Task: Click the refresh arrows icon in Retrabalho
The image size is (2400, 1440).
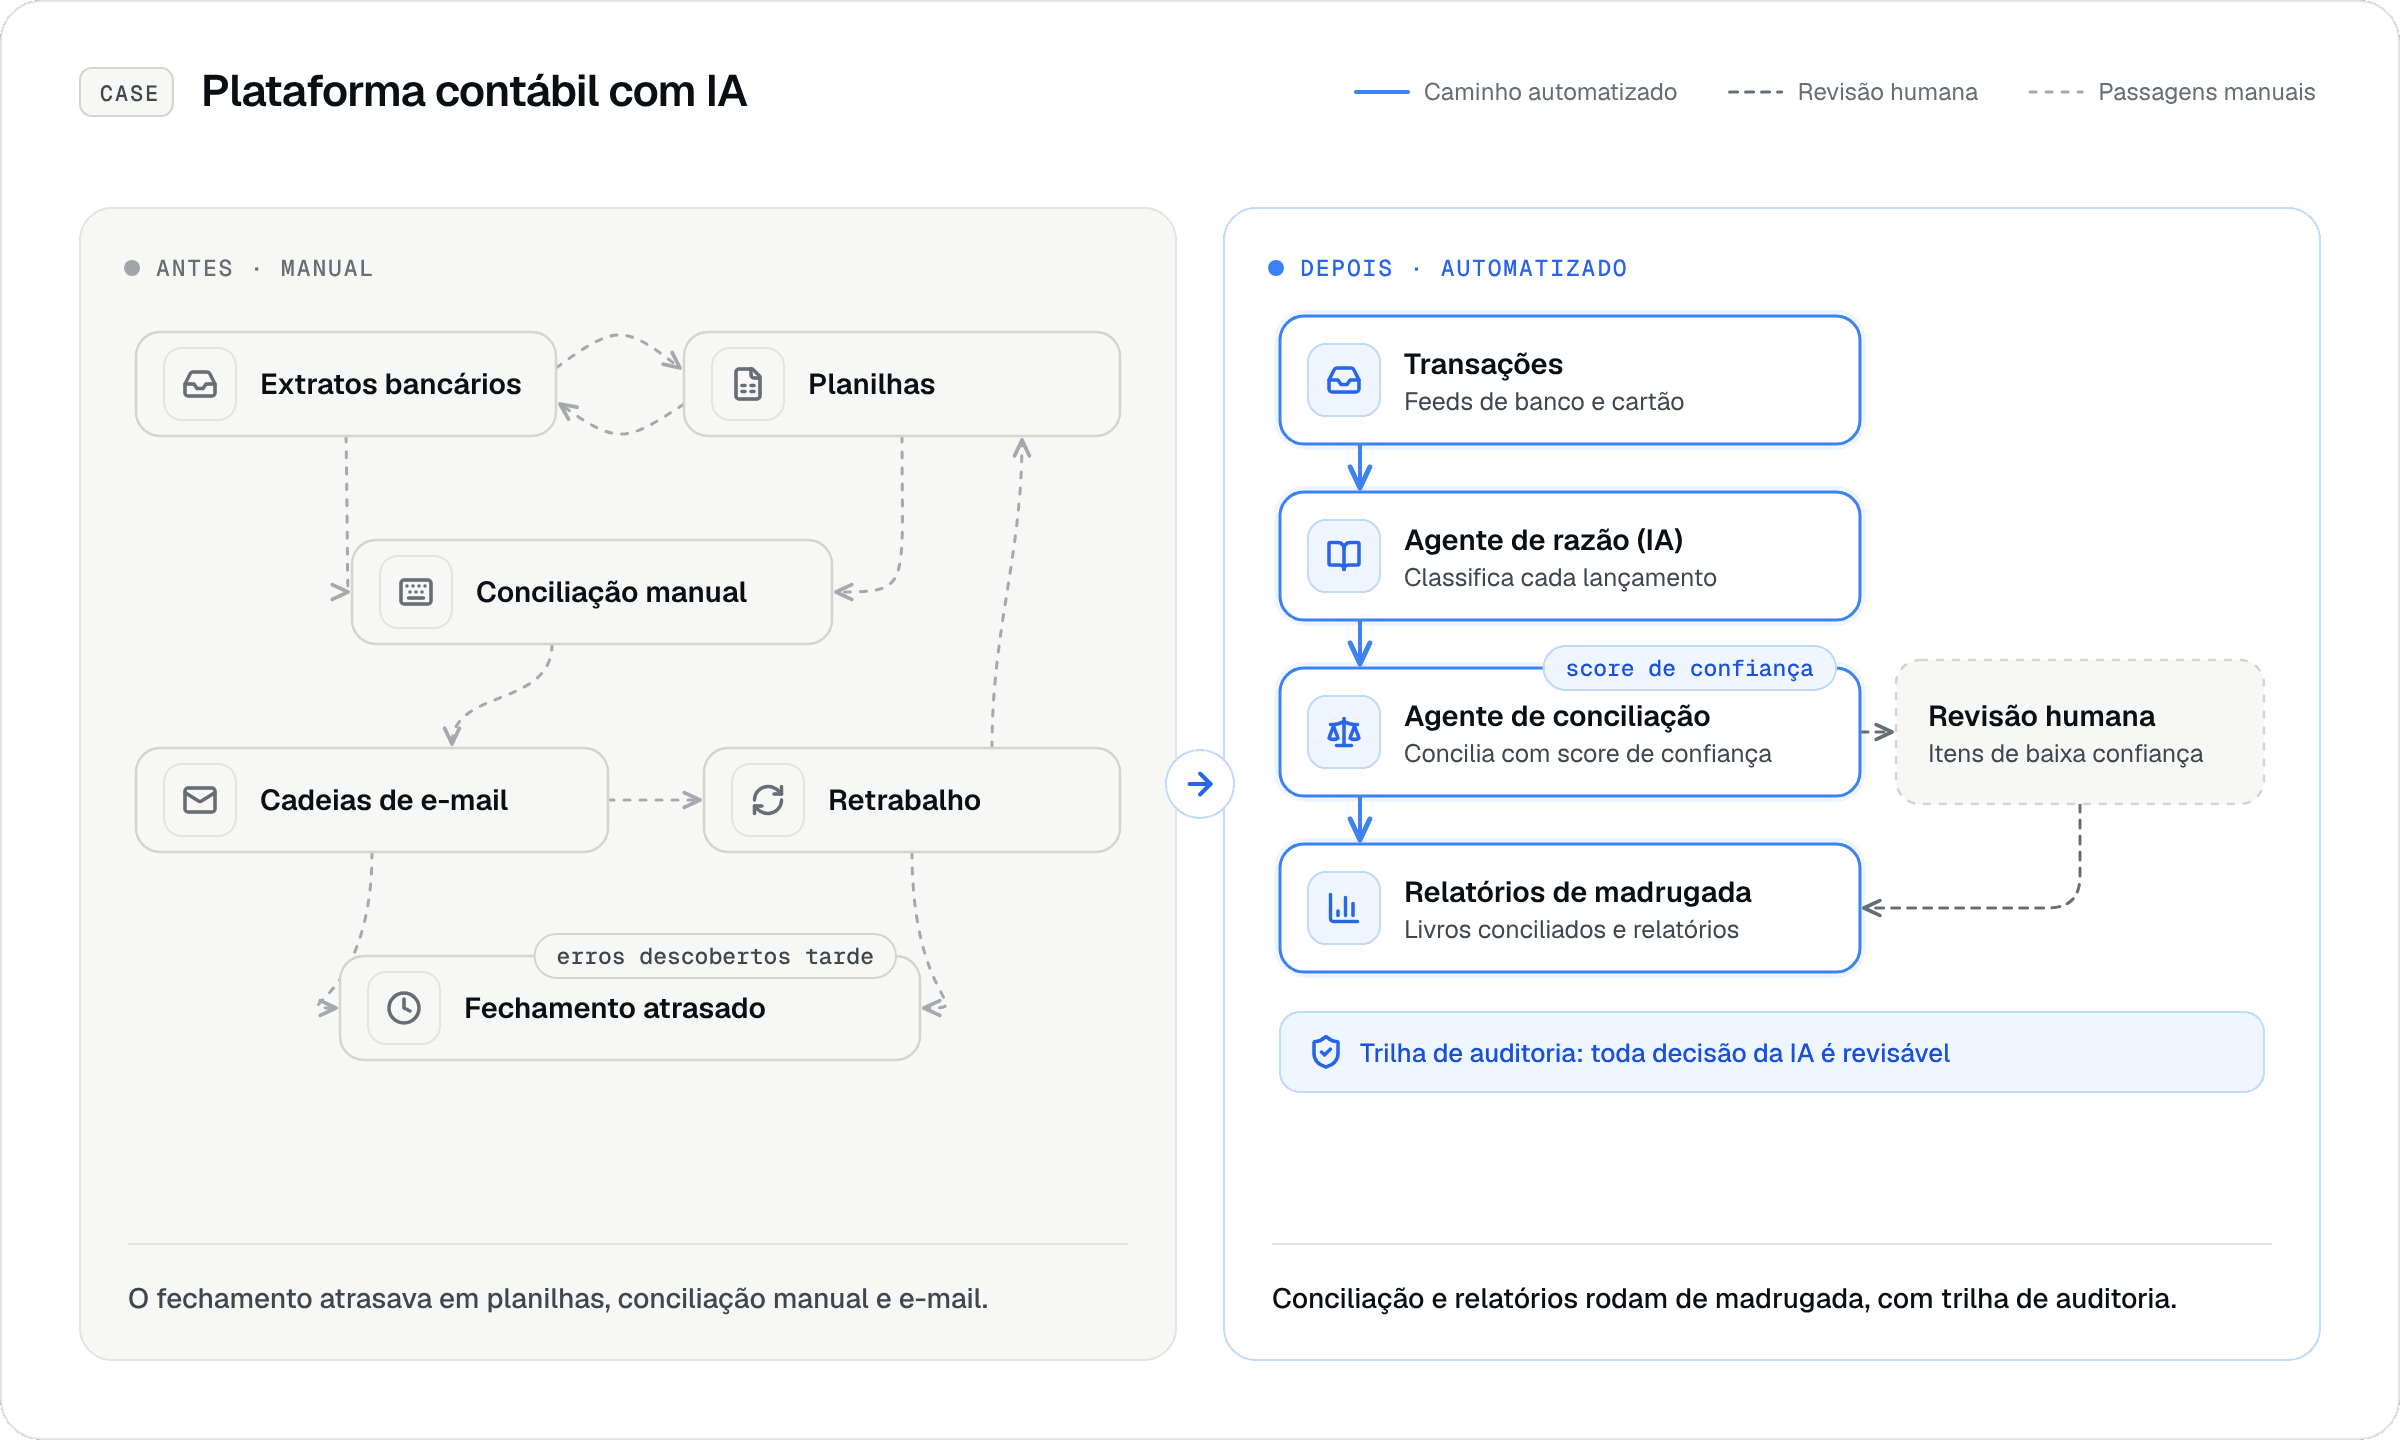Action: coord(768,800)
